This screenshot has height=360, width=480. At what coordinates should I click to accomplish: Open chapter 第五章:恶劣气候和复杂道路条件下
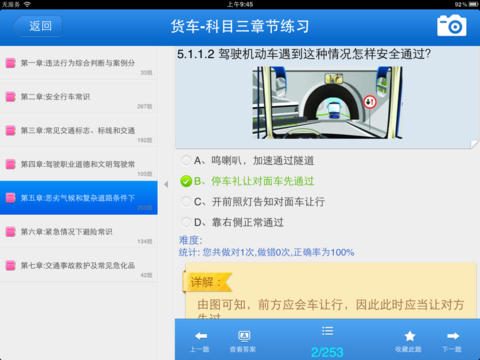(79, 198)
